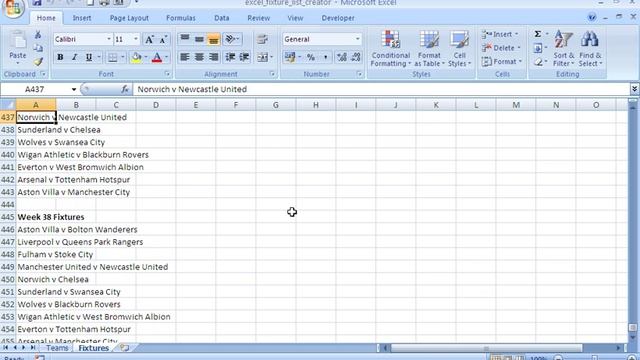The image size is (640, 360).
Task: Toggle Underline formatting
Action: pyautogui.click(x=89, y=58)
